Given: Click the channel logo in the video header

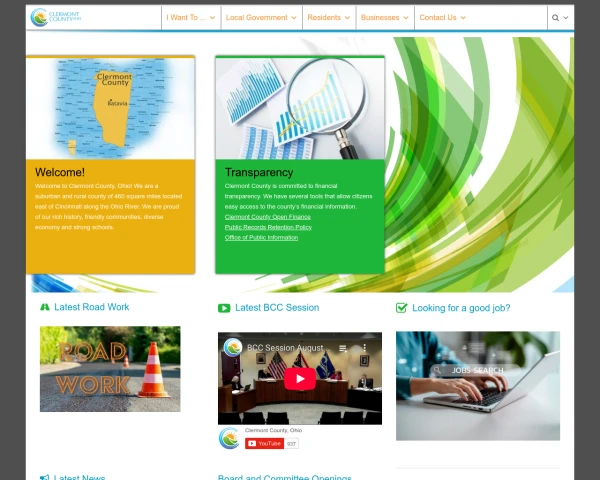Looking at the screenshot, I should pos(233,348).
